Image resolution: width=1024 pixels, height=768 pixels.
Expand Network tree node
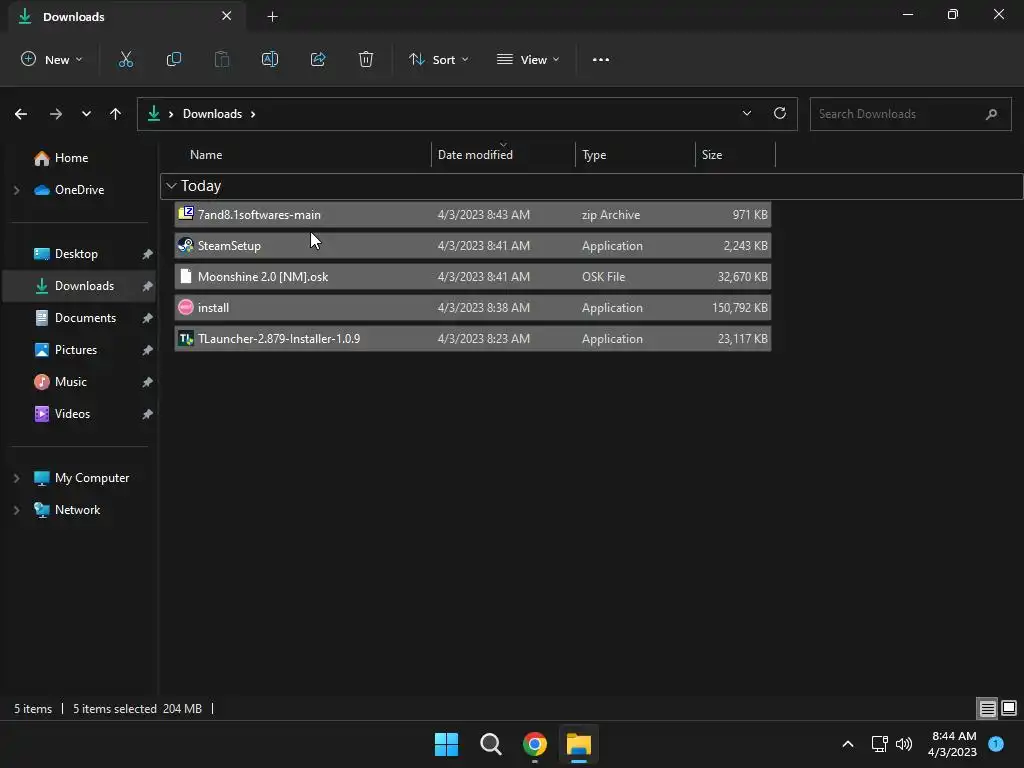[x=16, y=510]
